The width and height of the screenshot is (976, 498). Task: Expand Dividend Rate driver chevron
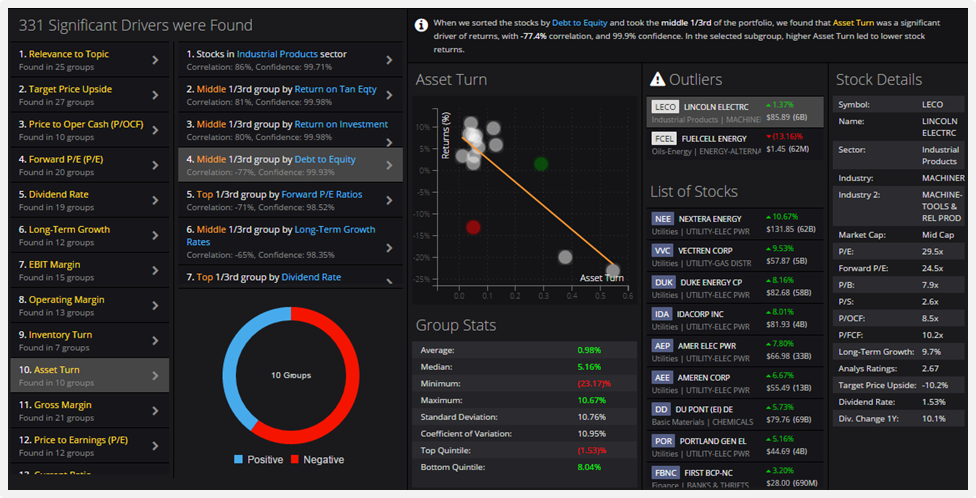pyautogui.click(x=155, y=200)
